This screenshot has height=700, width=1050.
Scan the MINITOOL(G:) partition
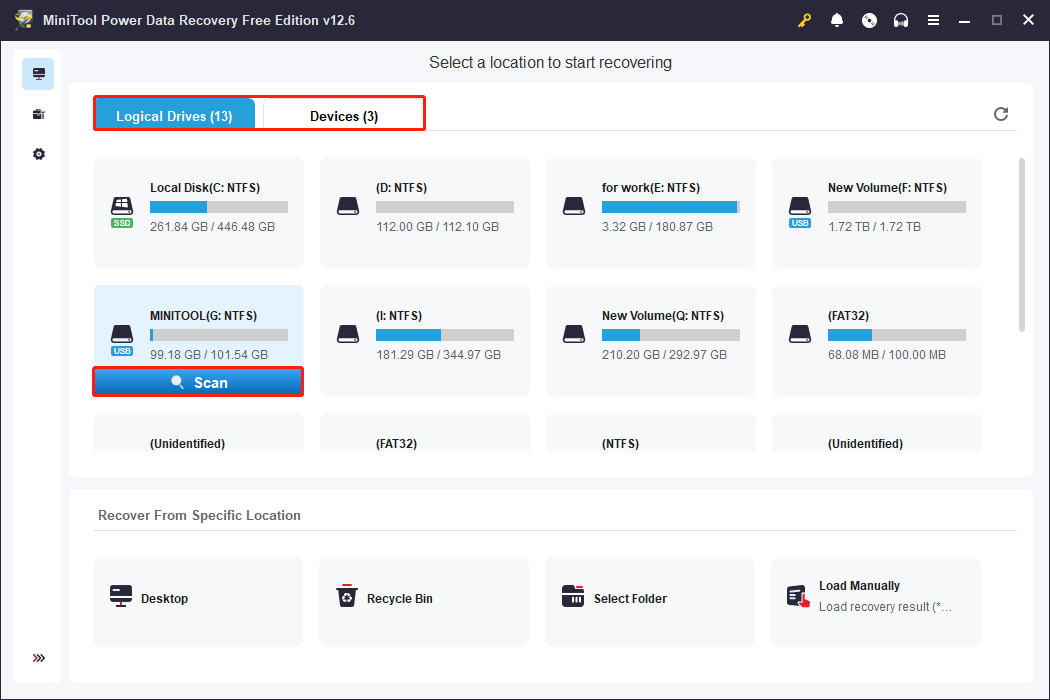[x=197, y=381]
